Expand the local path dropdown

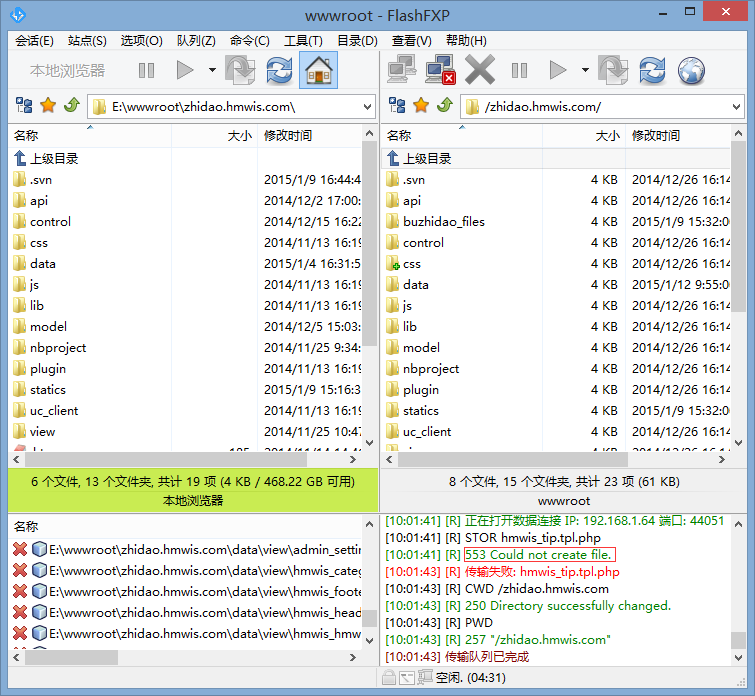[x=366, y=106]
